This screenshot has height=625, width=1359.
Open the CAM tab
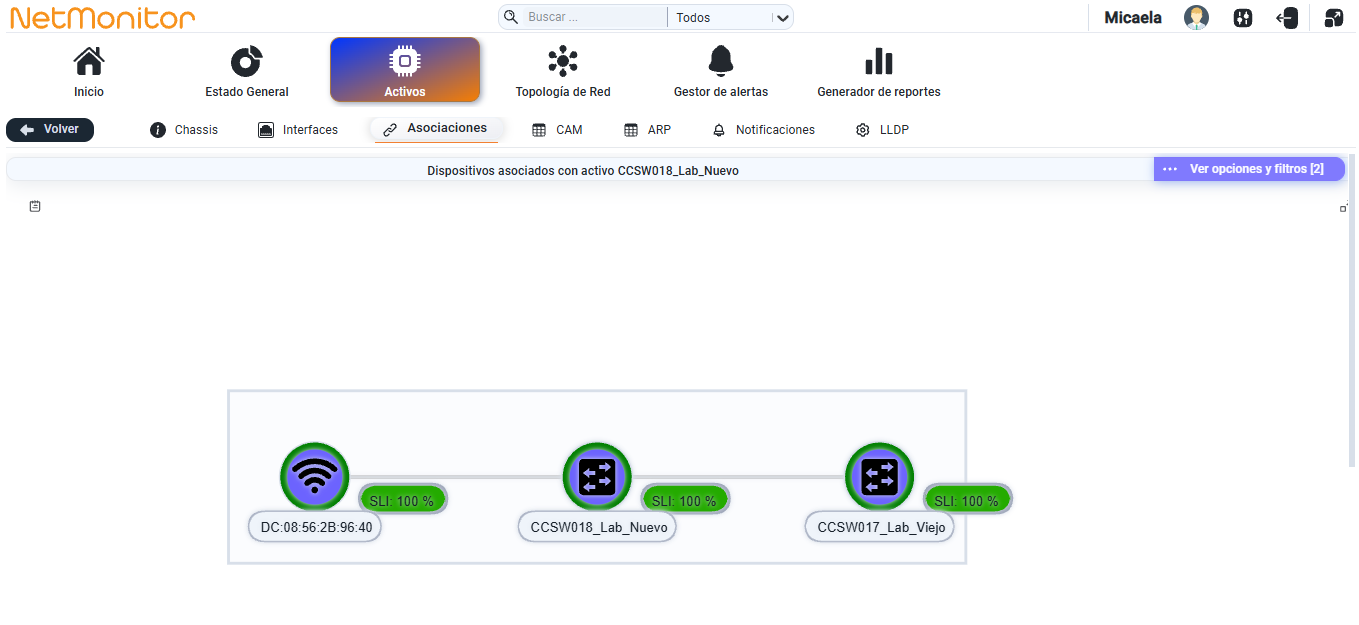pyautogui.click(x=557, y=130)
